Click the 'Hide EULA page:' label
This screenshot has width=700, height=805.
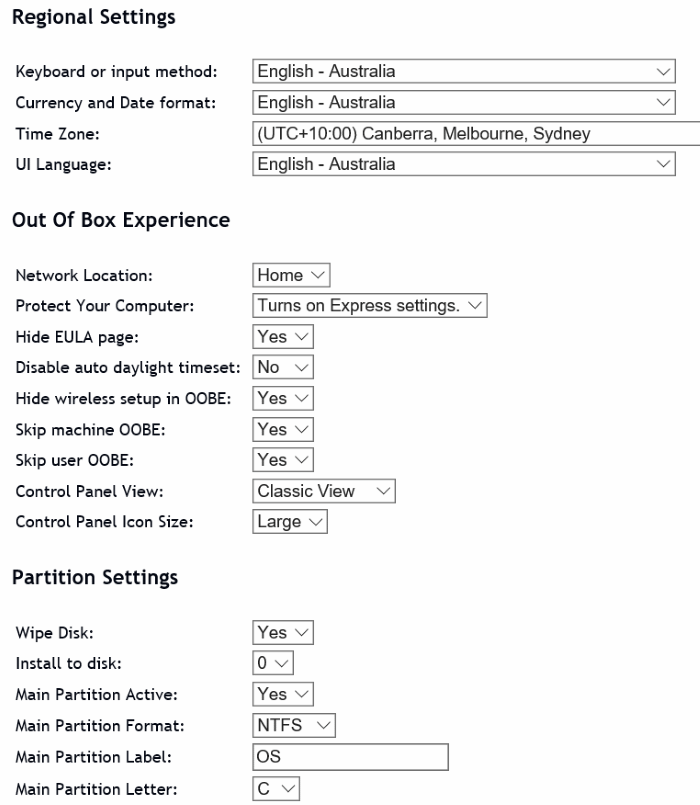coord(77,337)
